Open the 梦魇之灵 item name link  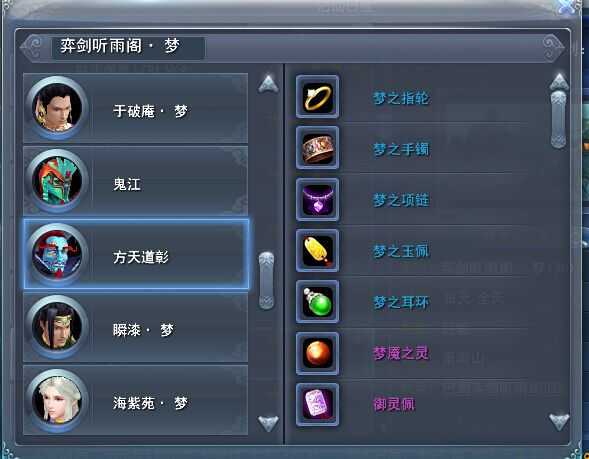pyautogui.click(x=401, y=353)
